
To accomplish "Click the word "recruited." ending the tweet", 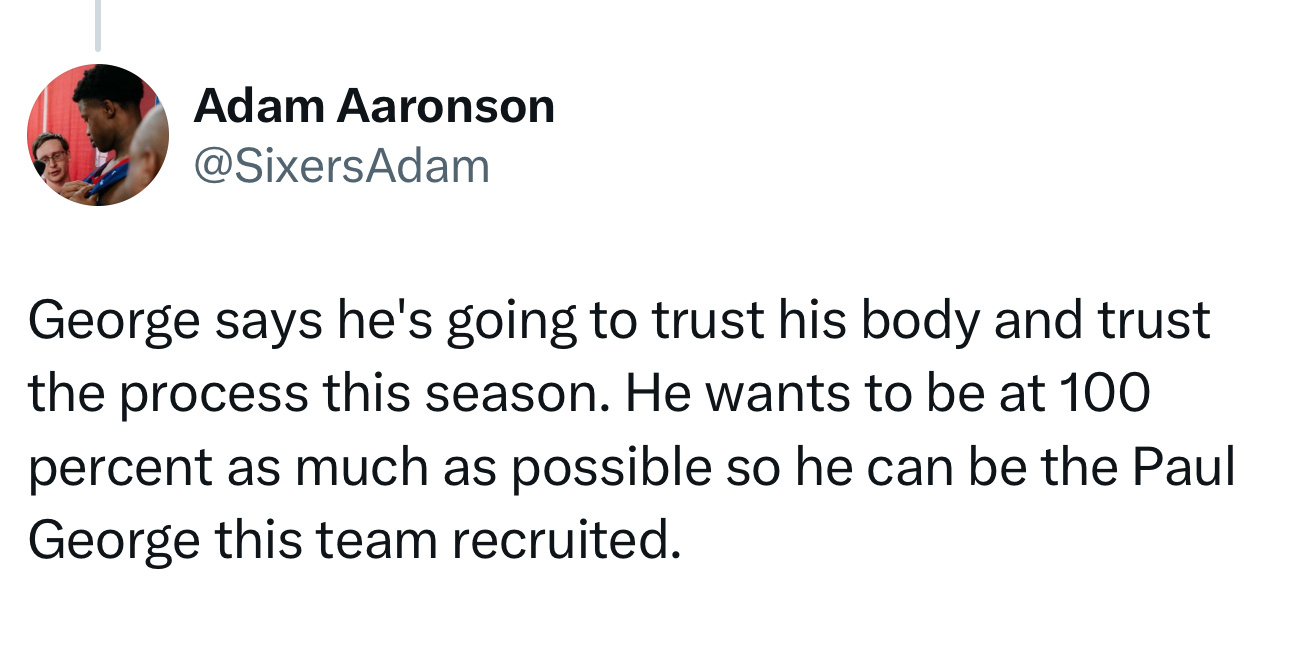I will 566,540.
